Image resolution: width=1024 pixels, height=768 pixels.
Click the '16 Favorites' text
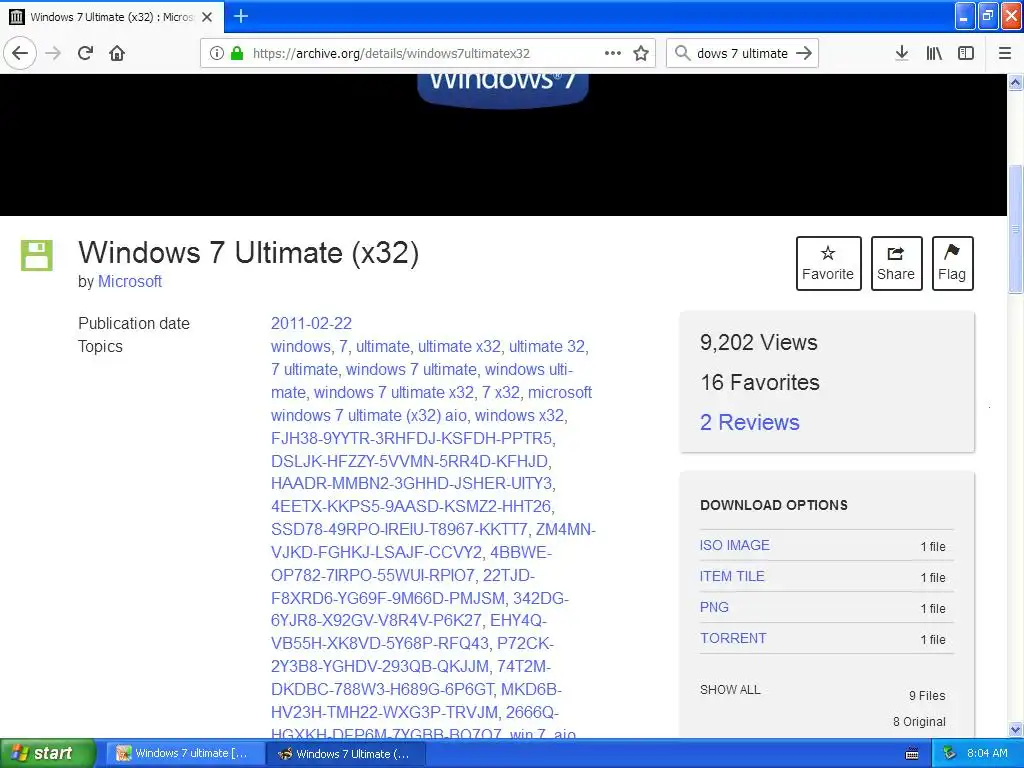point(760,382)
